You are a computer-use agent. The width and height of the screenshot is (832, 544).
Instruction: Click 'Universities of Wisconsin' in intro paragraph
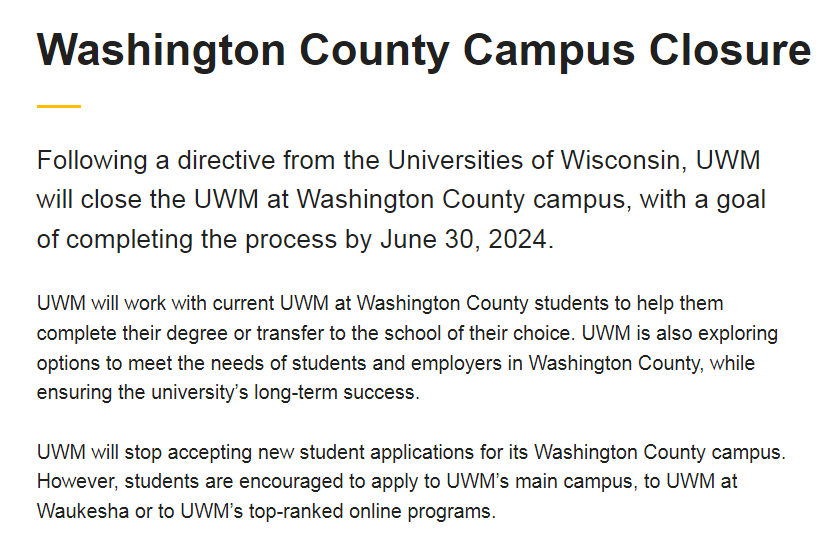point(534,160)
